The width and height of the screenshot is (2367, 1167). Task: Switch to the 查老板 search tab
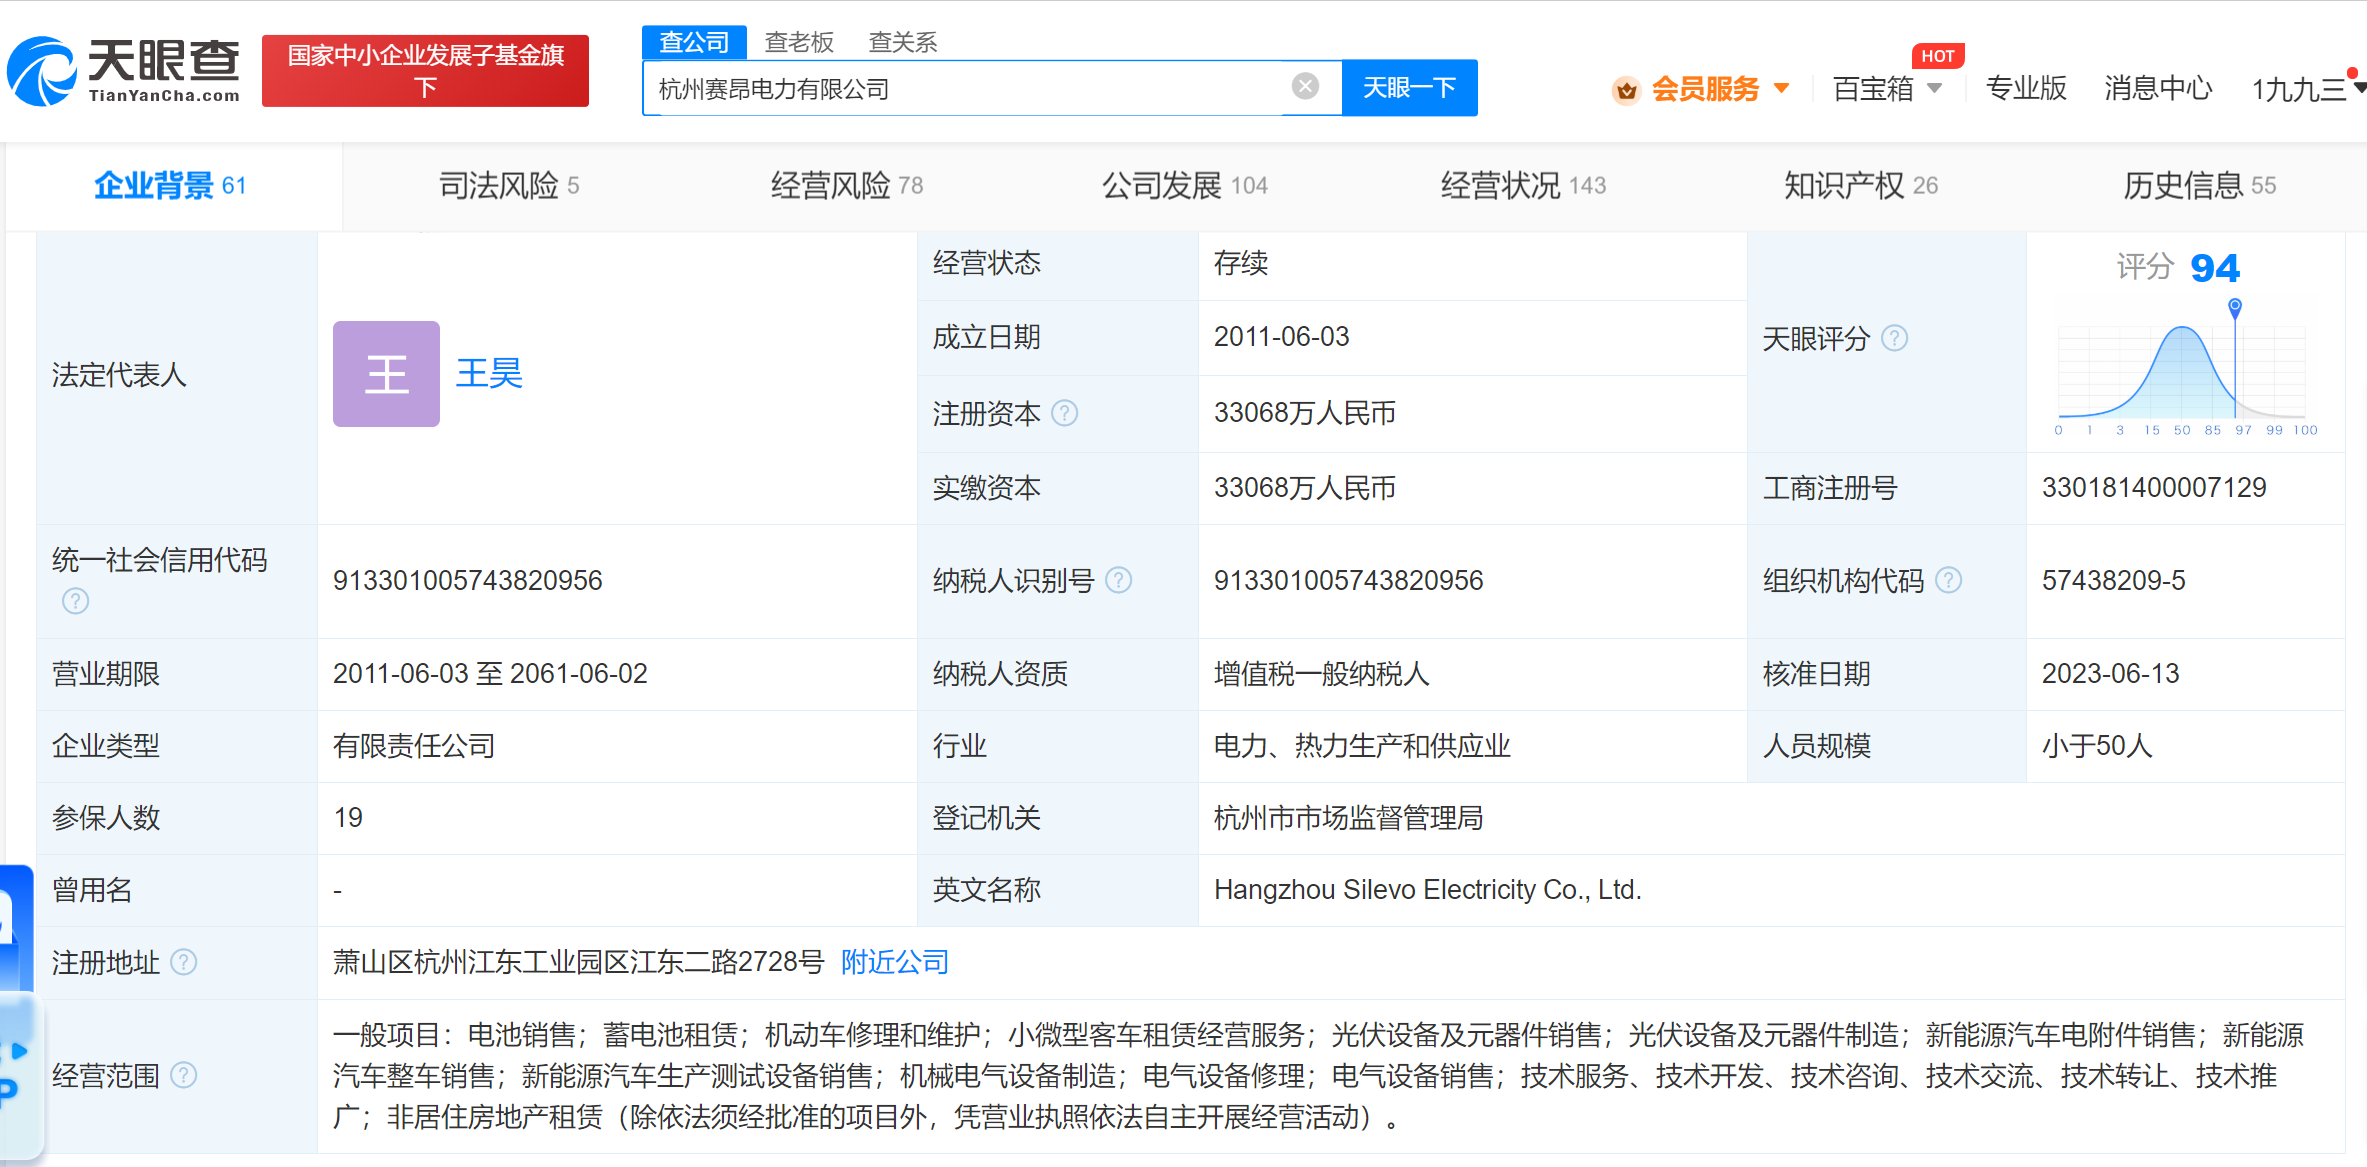click(799, 42)
